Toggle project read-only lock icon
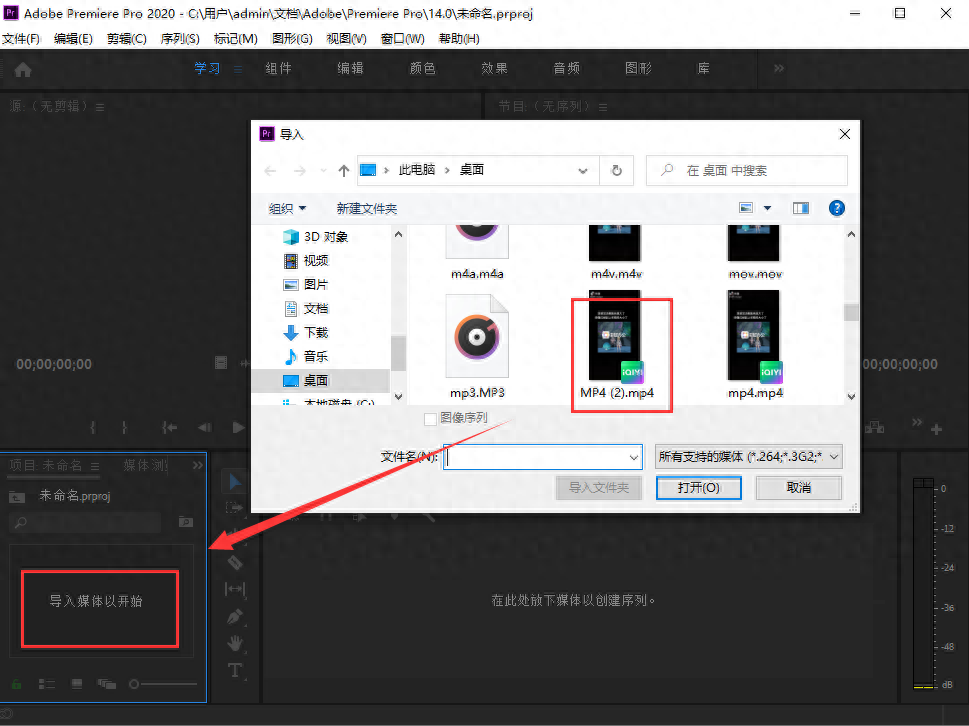The width and height of the screenshot is (969, 726). pyautogui.click(x=17, y=684)
